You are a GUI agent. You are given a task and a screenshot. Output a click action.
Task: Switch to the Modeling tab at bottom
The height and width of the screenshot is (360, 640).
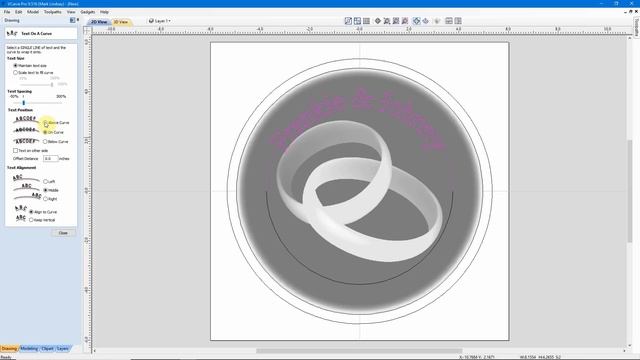tap(29, 349)
